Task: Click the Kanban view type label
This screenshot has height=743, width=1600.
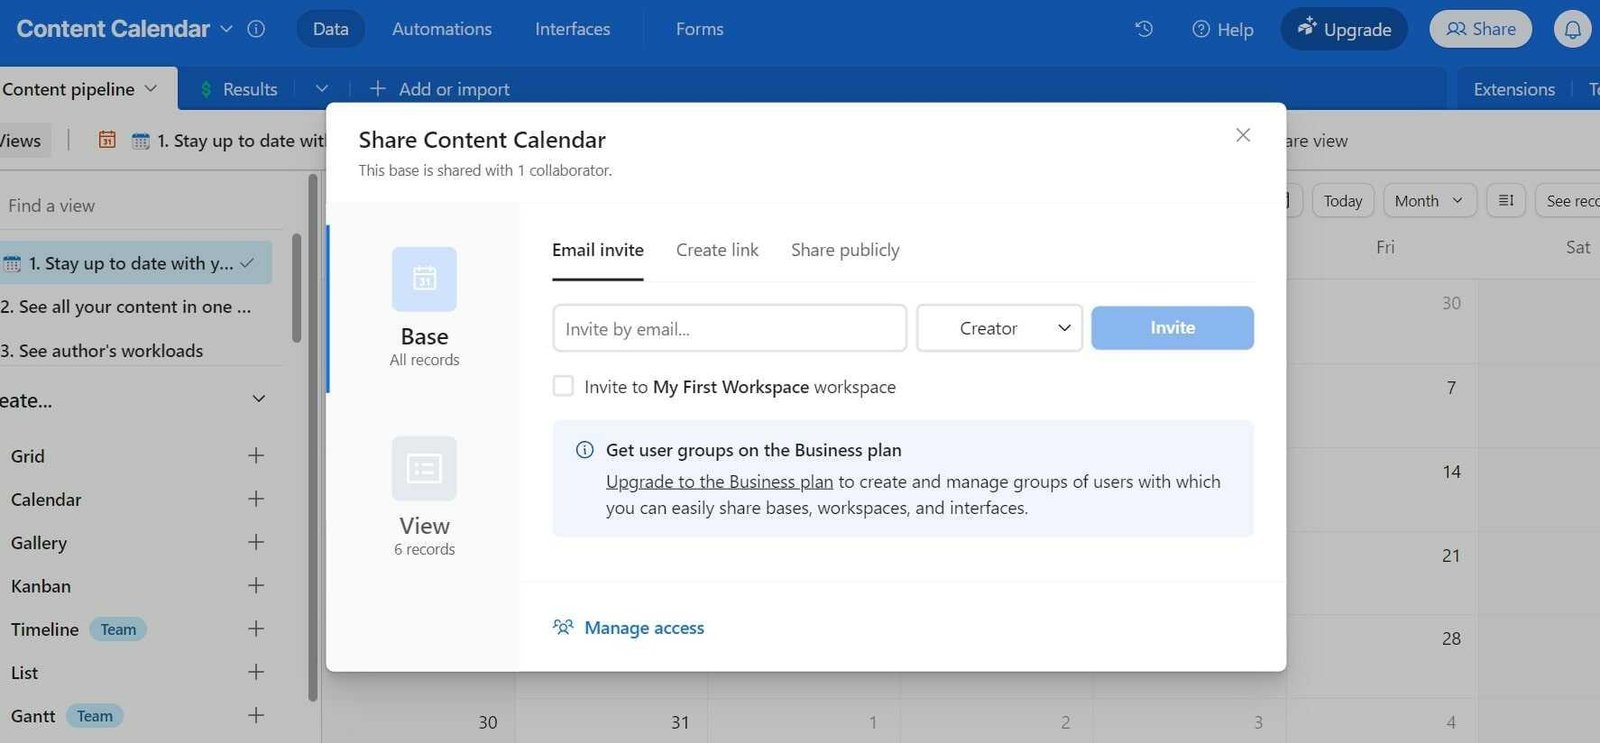Action: tap(41, 586)
